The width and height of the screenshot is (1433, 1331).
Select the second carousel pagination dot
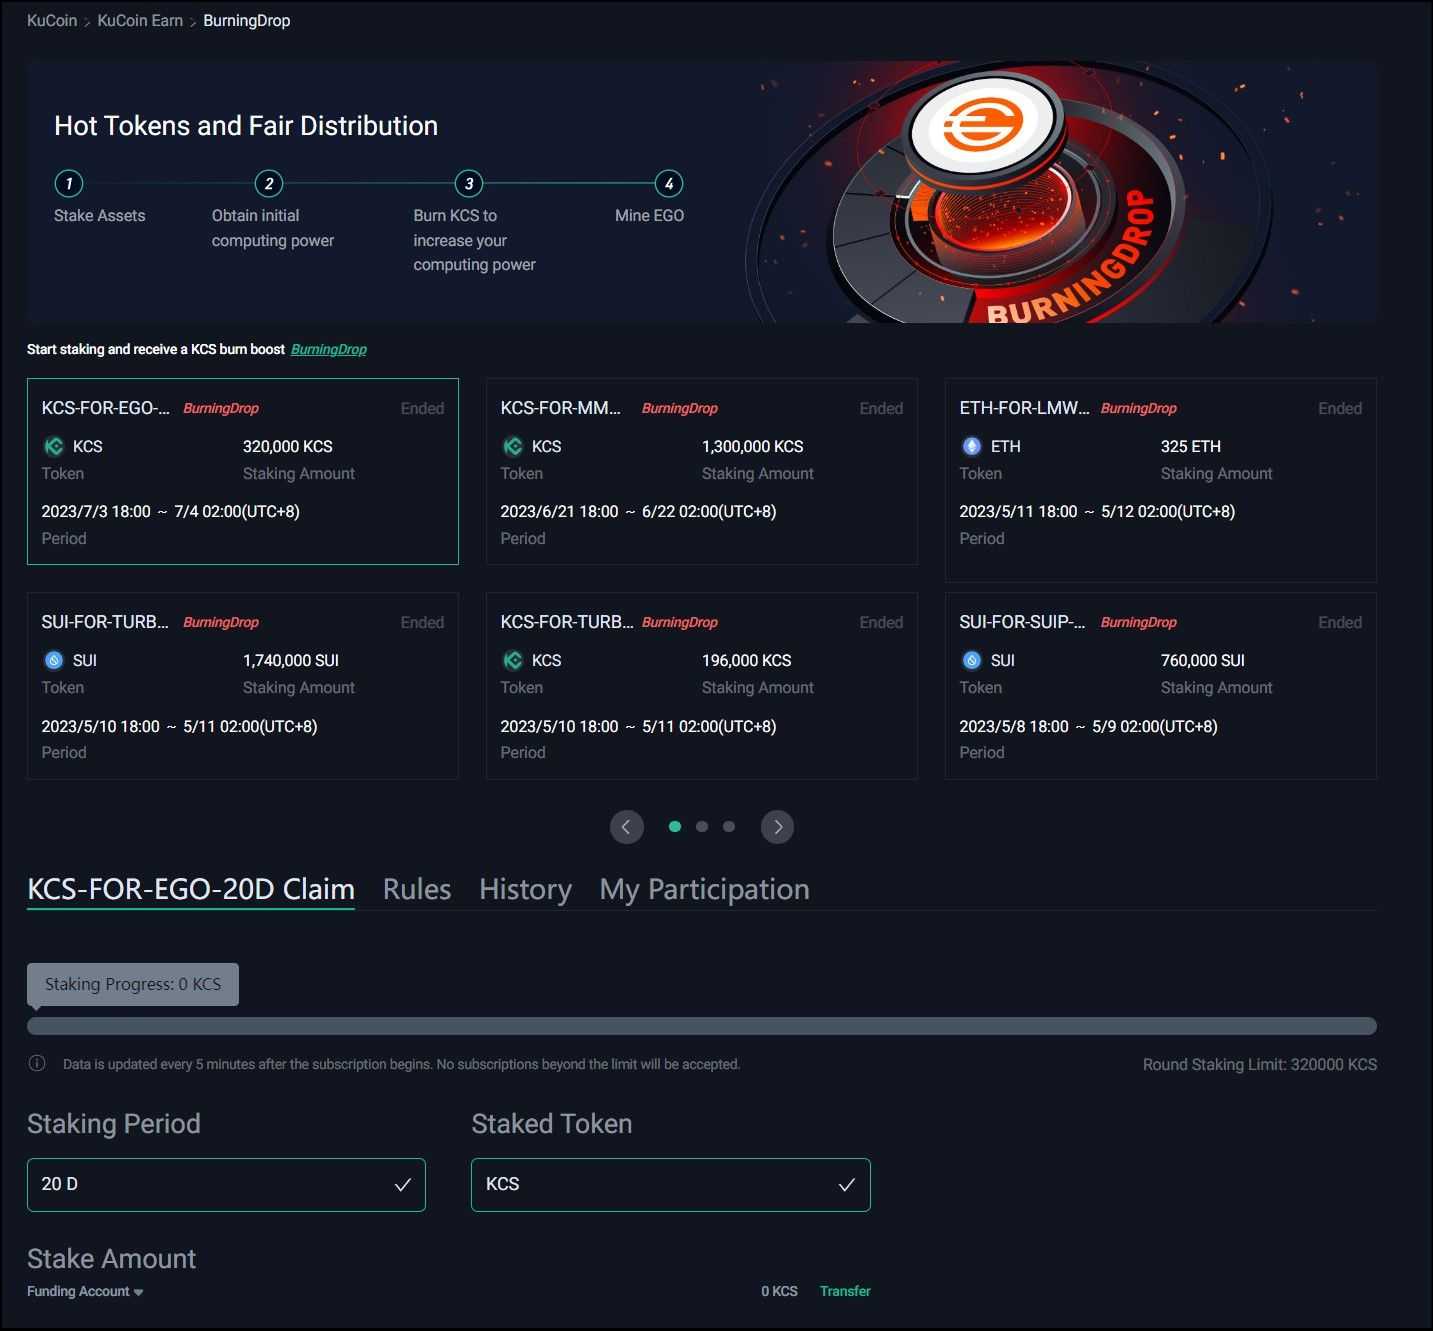coord(702,826)
